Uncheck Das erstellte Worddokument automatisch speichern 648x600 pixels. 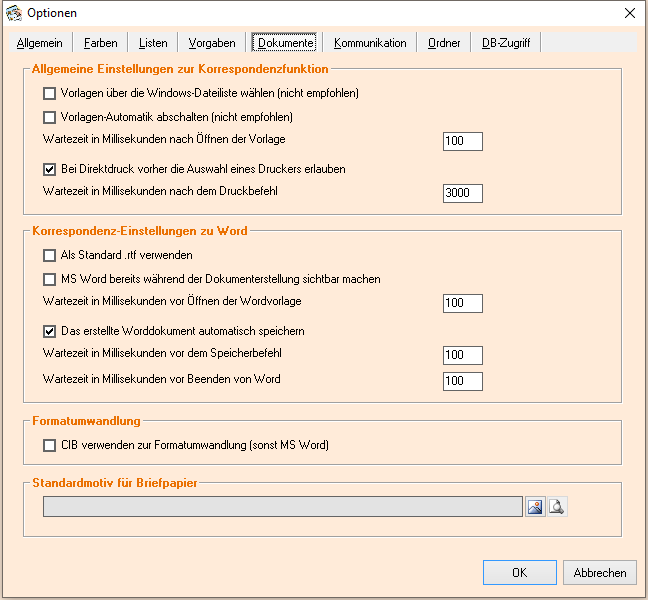click(50, 331)
